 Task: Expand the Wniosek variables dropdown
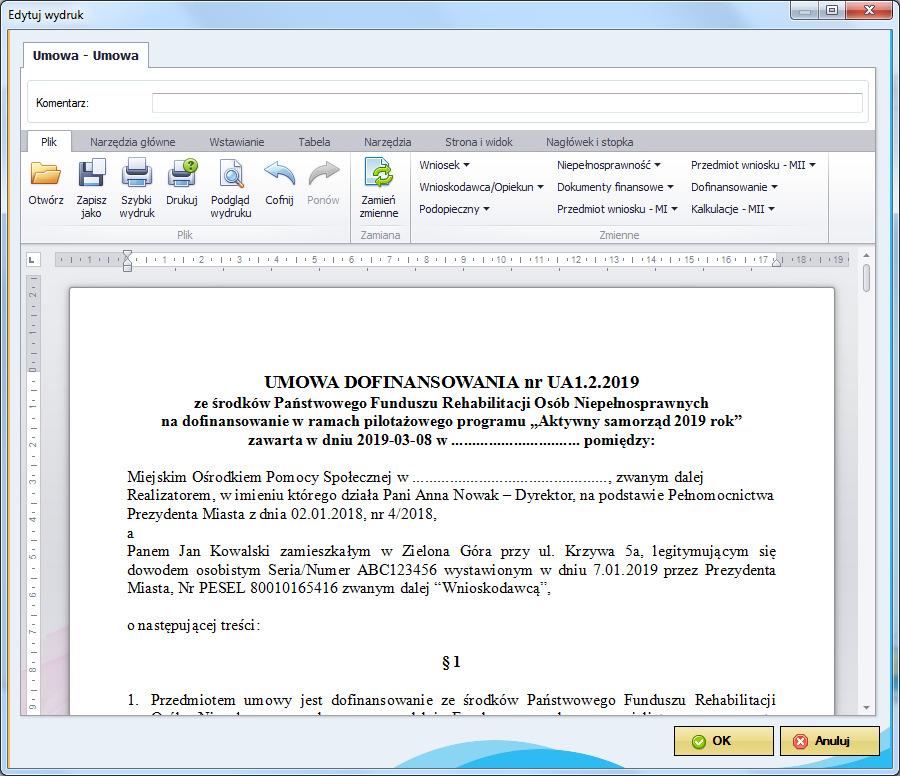pyautogui.click(x=444, y=165)
